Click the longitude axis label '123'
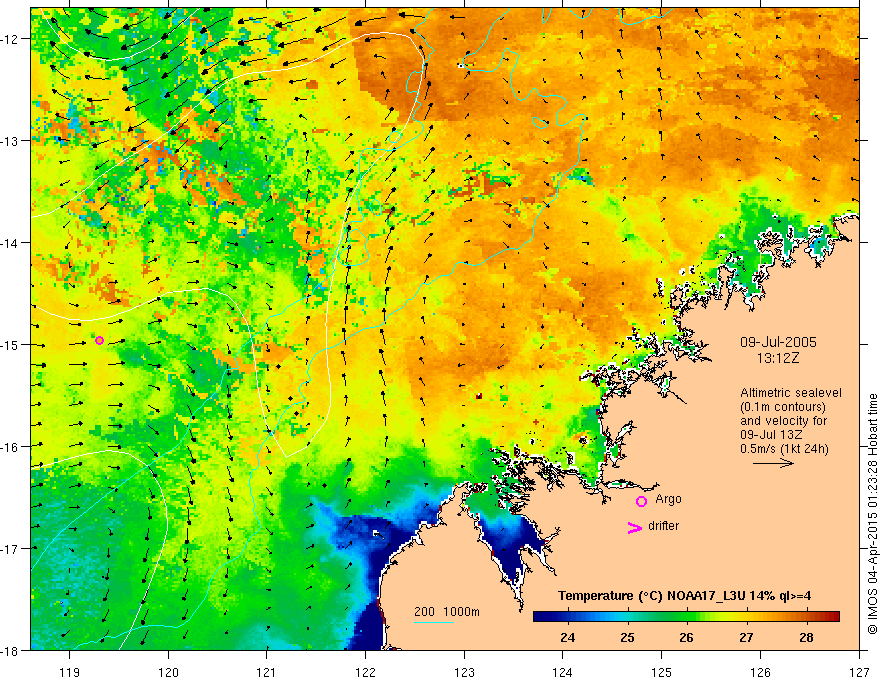880x680 pixels. click(464, 672)
